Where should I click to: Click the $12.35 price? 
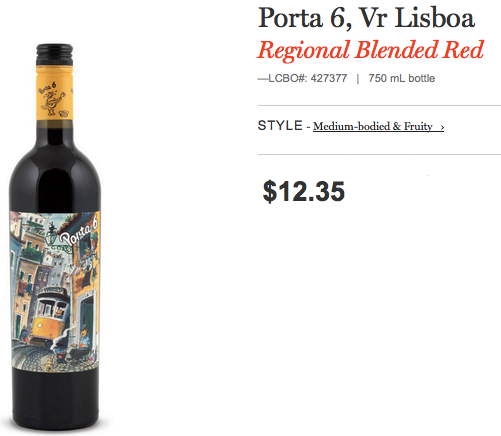pyautogui.click(x=304, y=191)
